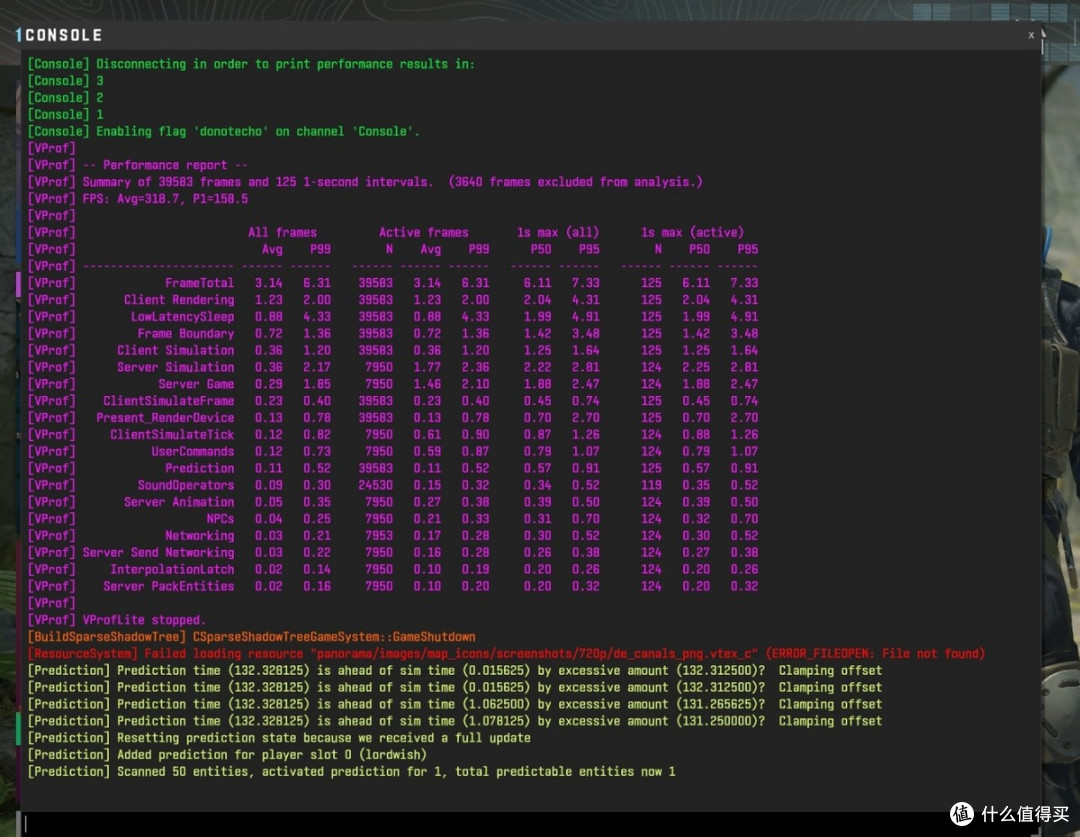Screen dimensions: 1080x837
Task: Click the '(ERROR_FILEOPEN: File not found)' text
Action: pos(875,654)
